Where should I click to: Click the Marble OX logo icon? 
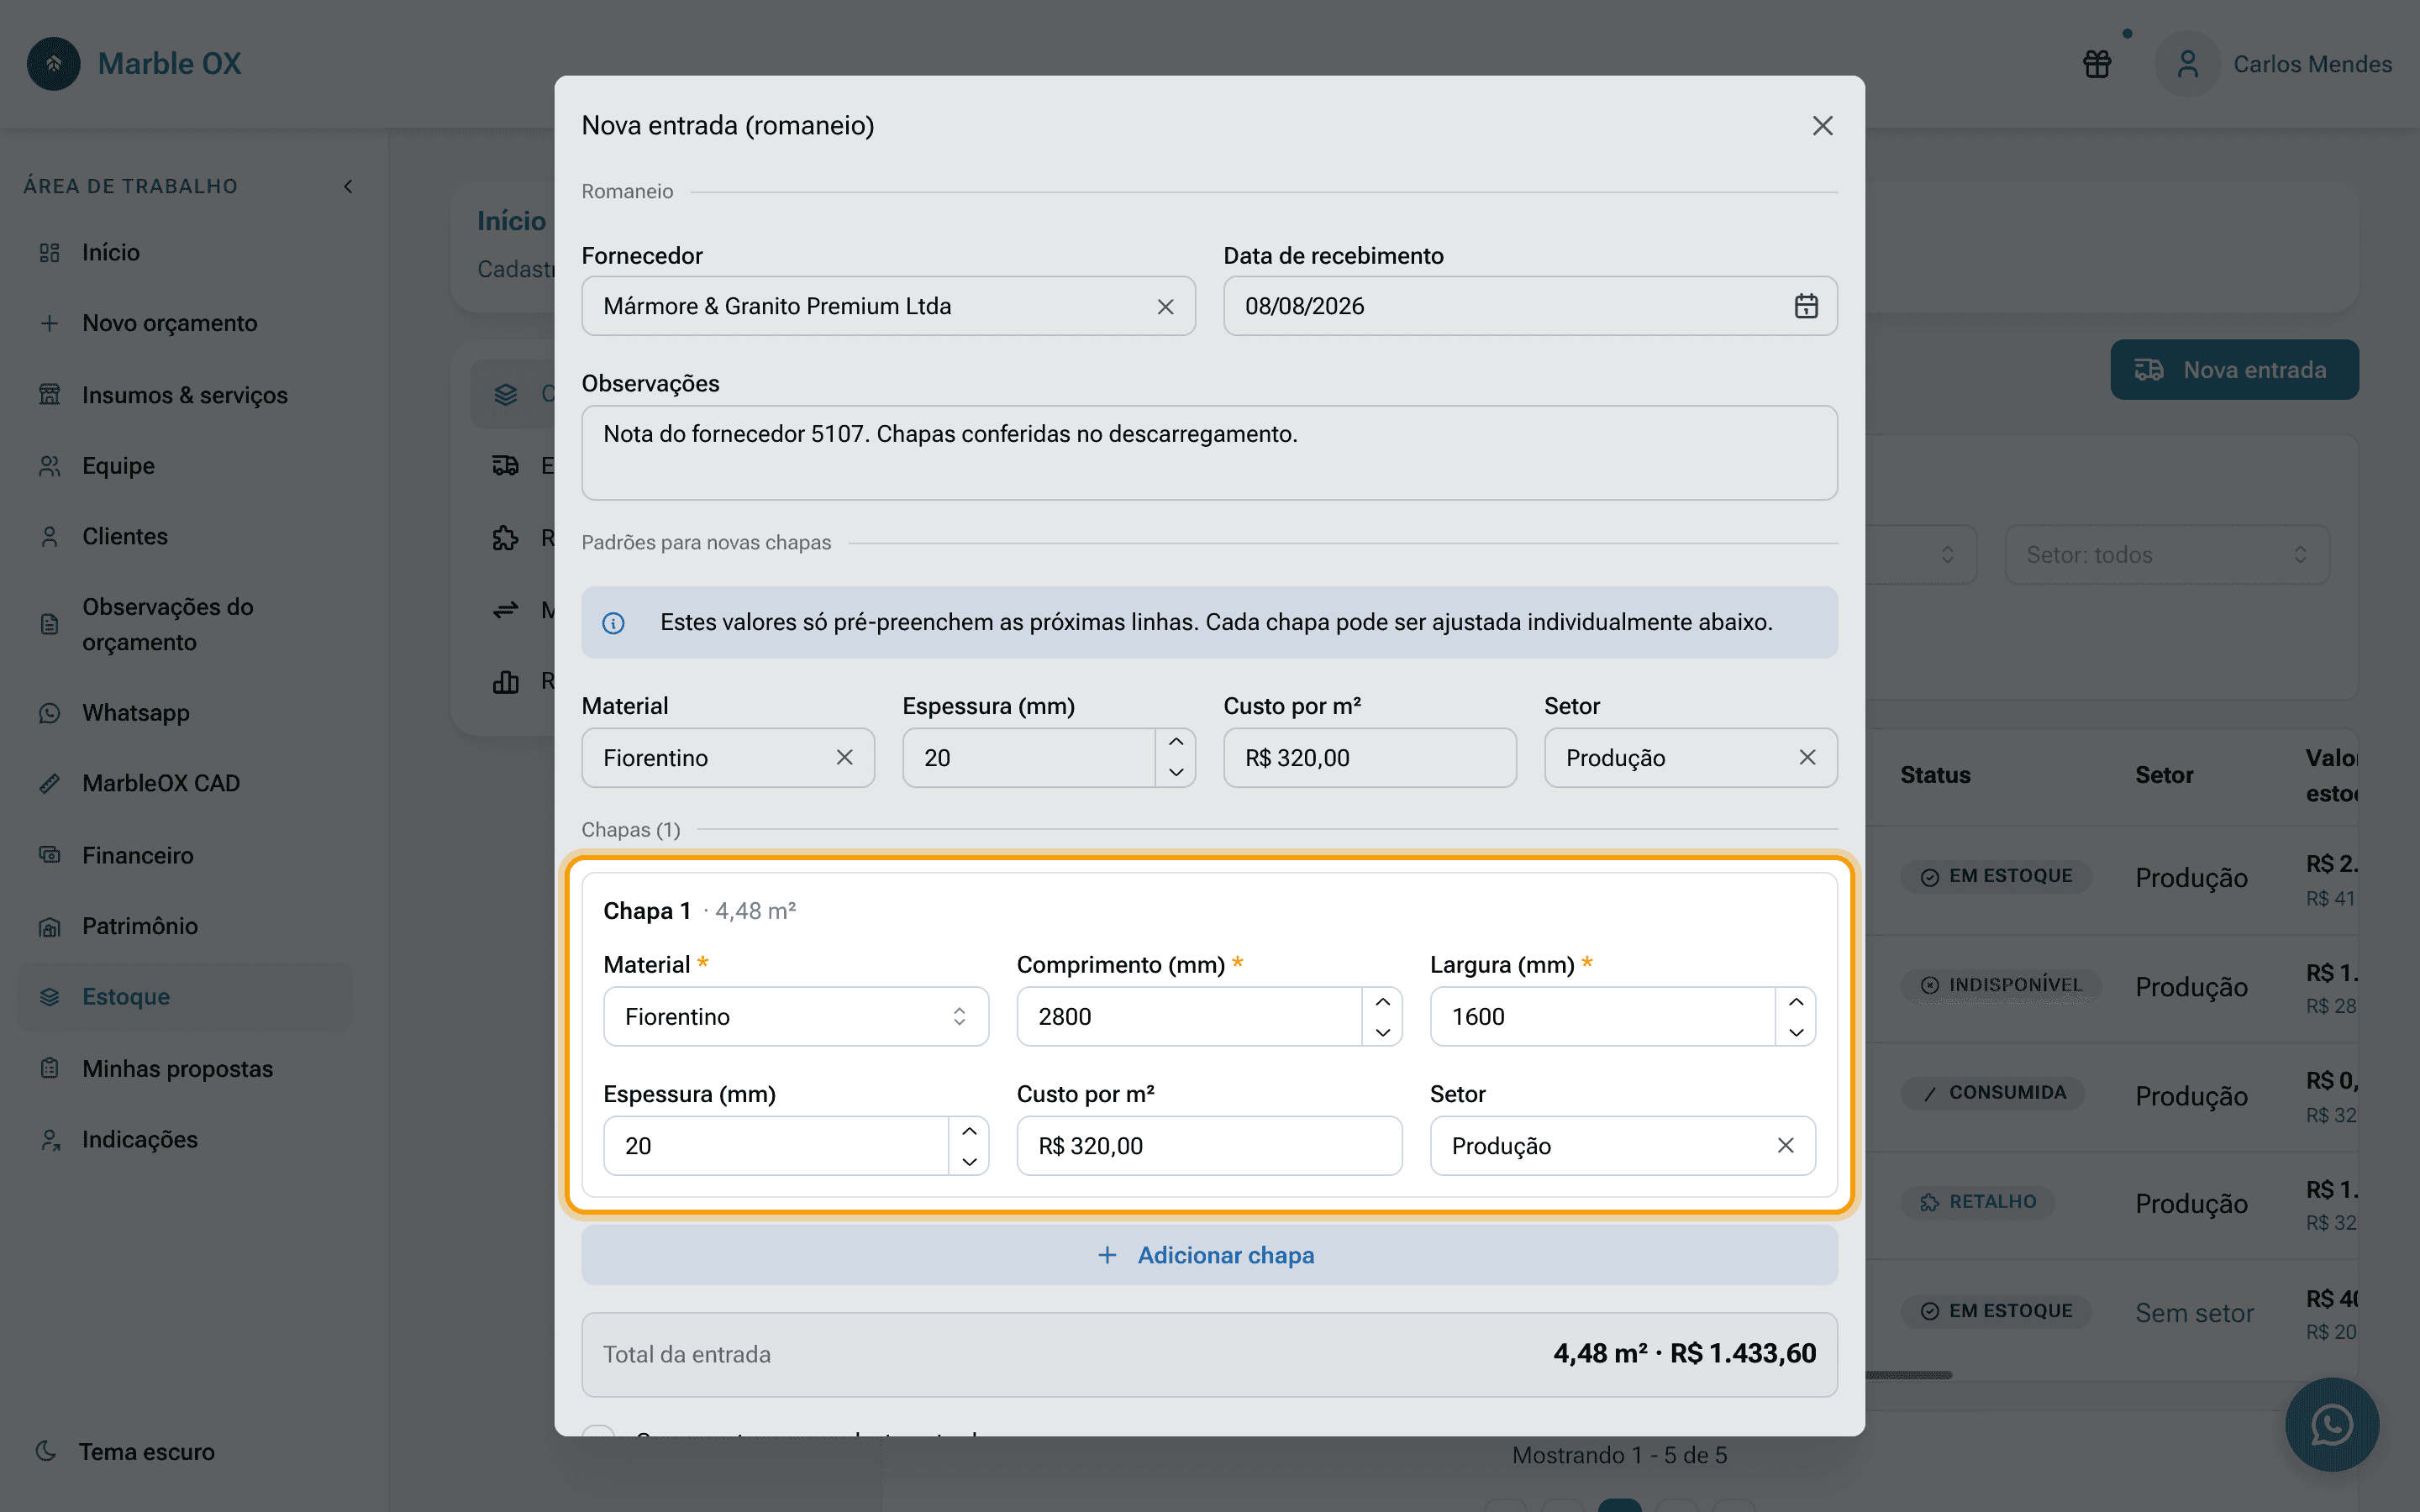(x=54, y=64)
